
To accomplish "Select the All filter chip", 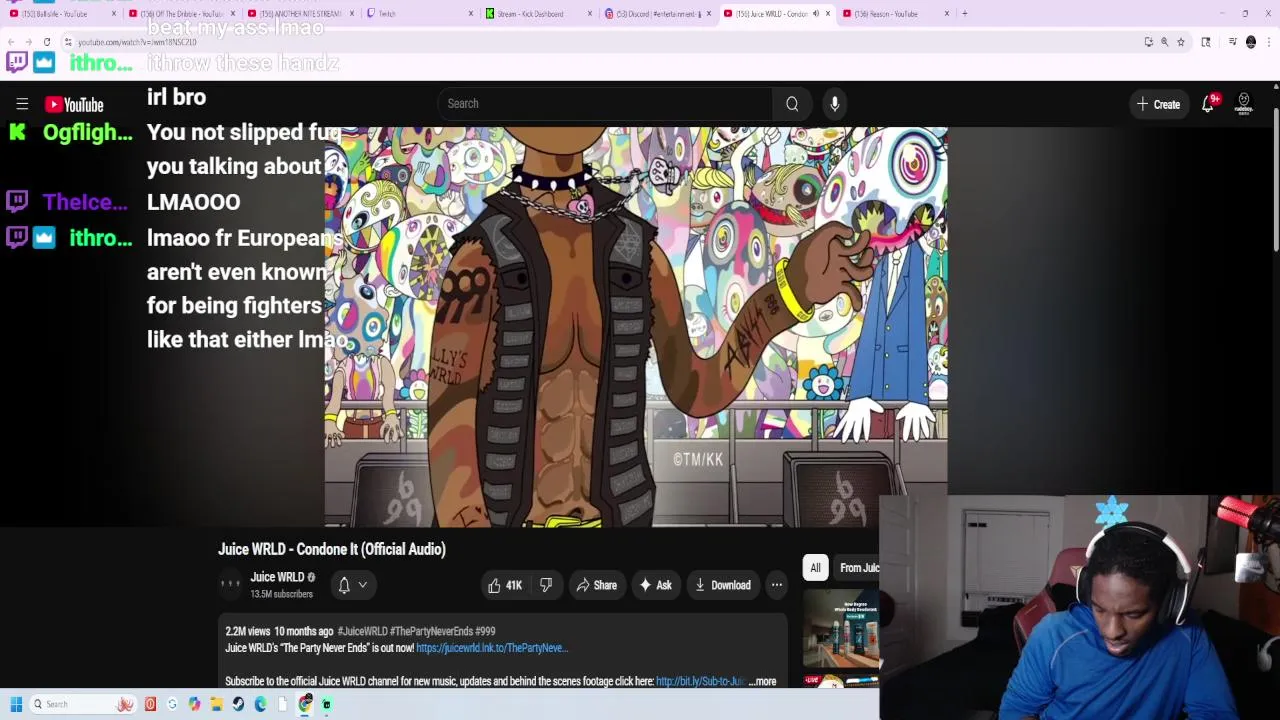I will point(815,568).
